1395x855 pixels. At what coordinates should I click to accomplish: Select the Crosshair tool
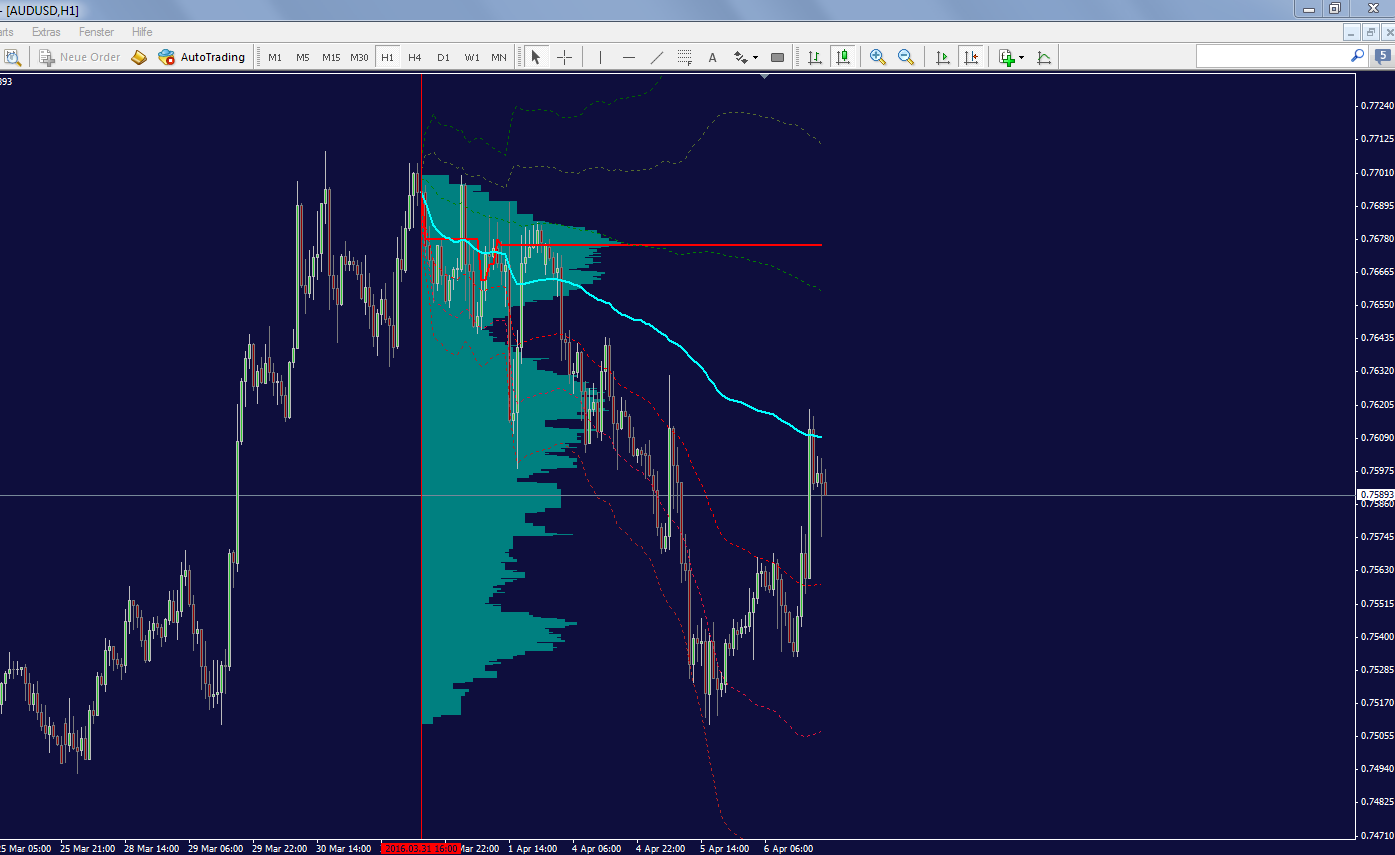pos(564,57)
